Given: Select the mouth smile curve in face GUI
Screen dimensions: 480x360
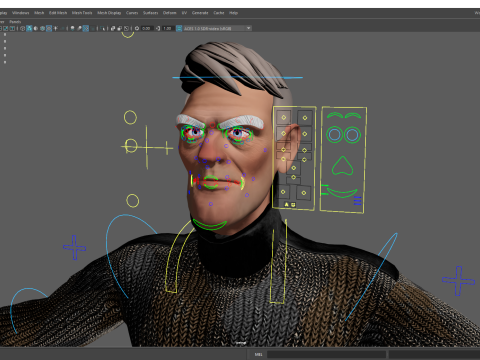Looking at the screenshot, I should [x=342, y=193].
